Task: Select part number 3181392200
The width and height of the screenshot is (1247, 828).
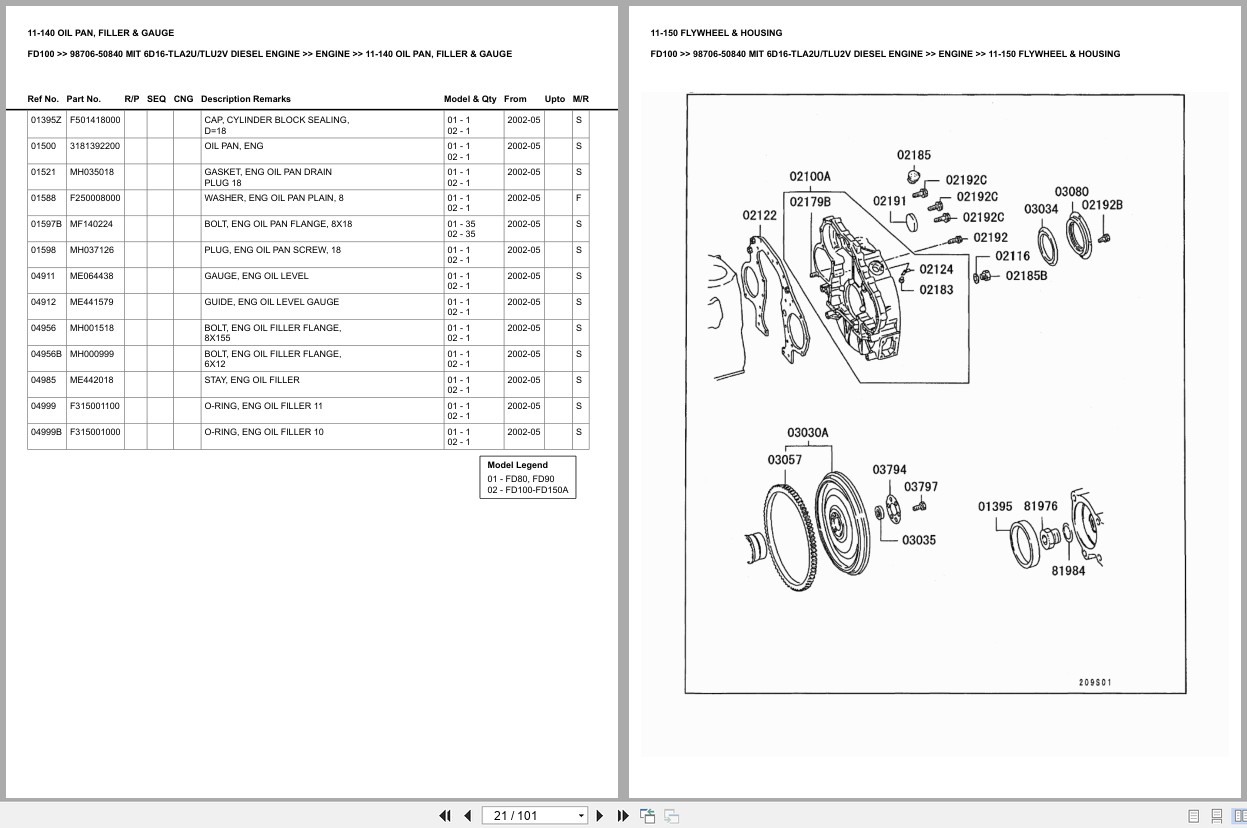Action: [95, 146]
